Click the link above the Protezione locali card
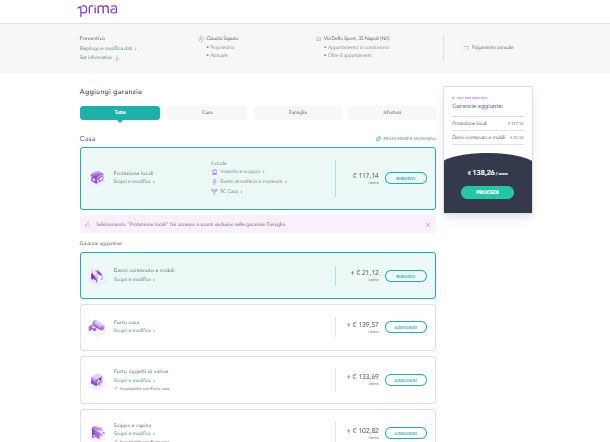Screen dimensions: 610x442 click(406, 139)
